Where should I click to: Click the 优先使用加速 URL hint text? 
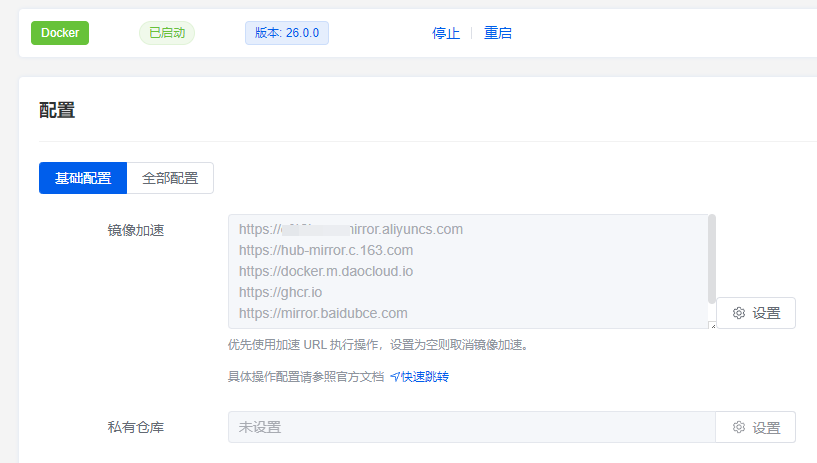pyautogui.click(x=379, y=345)
